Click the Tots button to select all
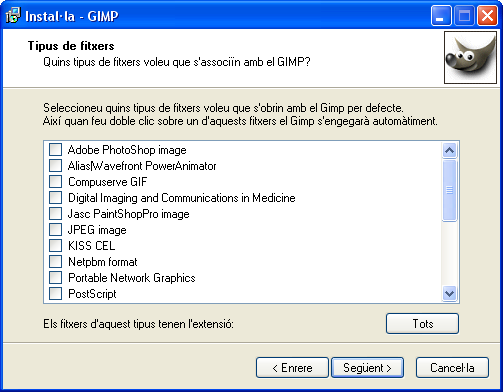Image resolution: width=503 pixels, height=392 pixels. (422, 324)
